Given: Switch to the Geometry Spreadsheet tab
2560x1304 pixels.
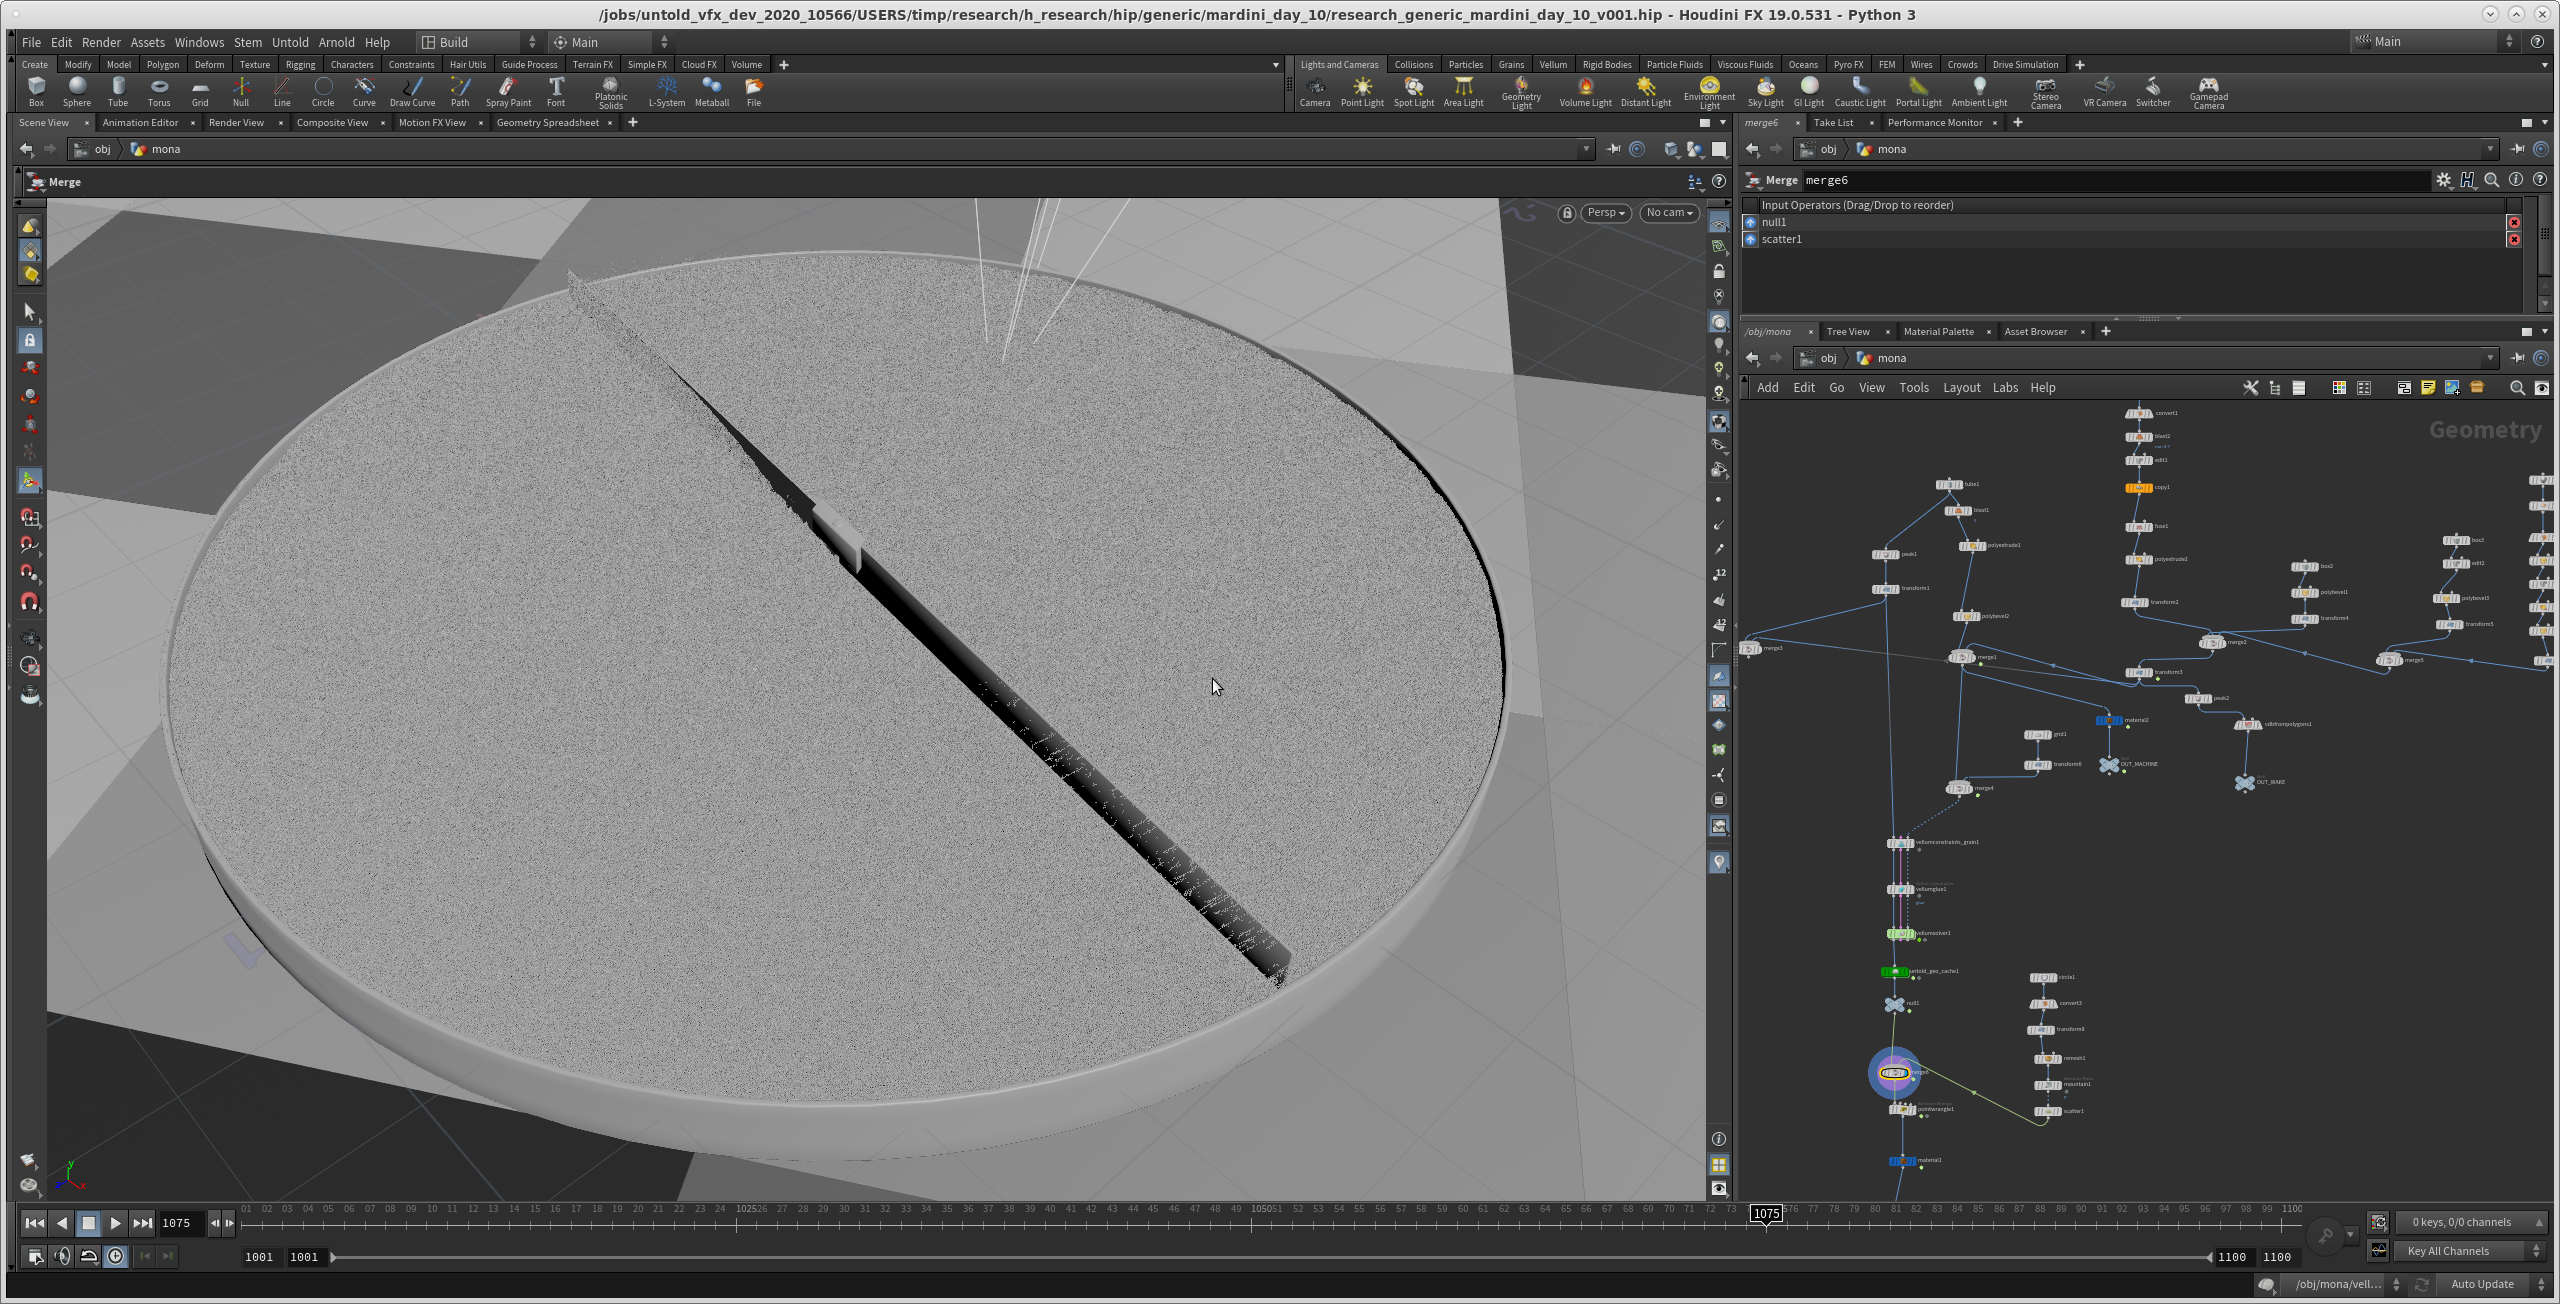Looking at the screenshot, I should (547, 123).
